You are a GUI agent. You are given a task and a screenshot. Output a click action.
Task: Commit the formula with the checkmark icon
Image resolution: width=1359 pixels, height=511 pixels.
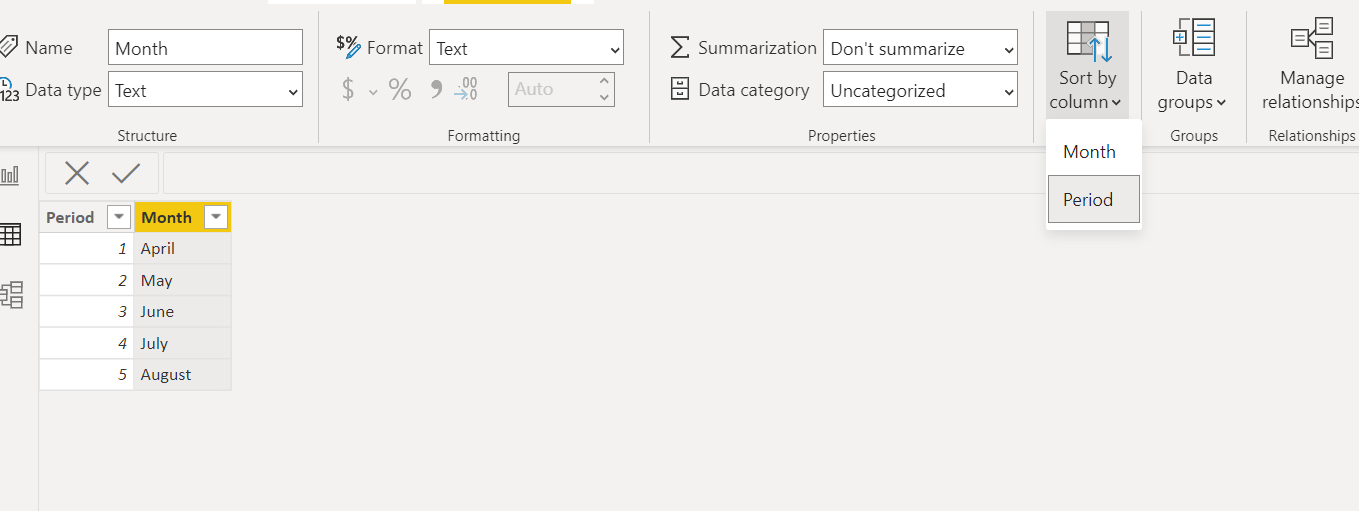[126, 173]
